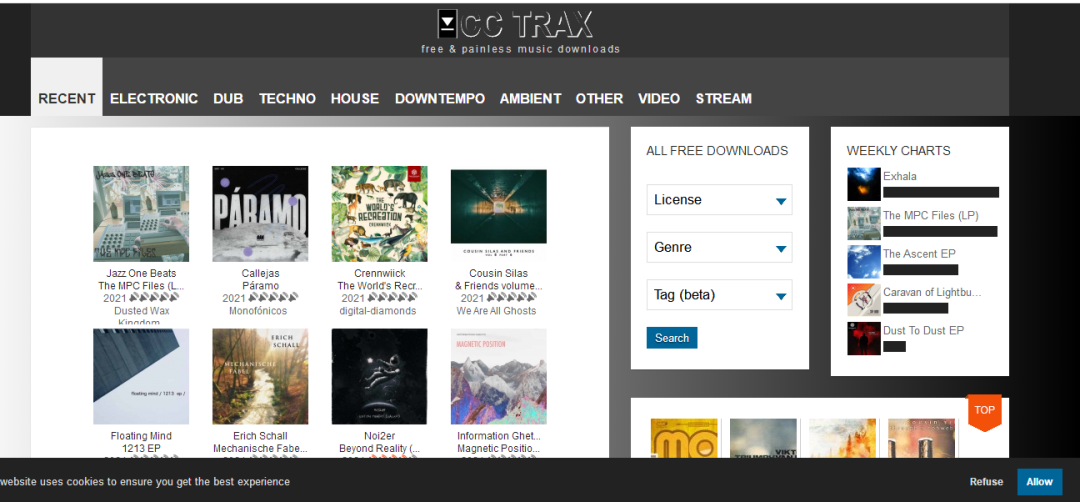
Task: Expand the Tag (beta) dropdown
Action: click(719, 295)
